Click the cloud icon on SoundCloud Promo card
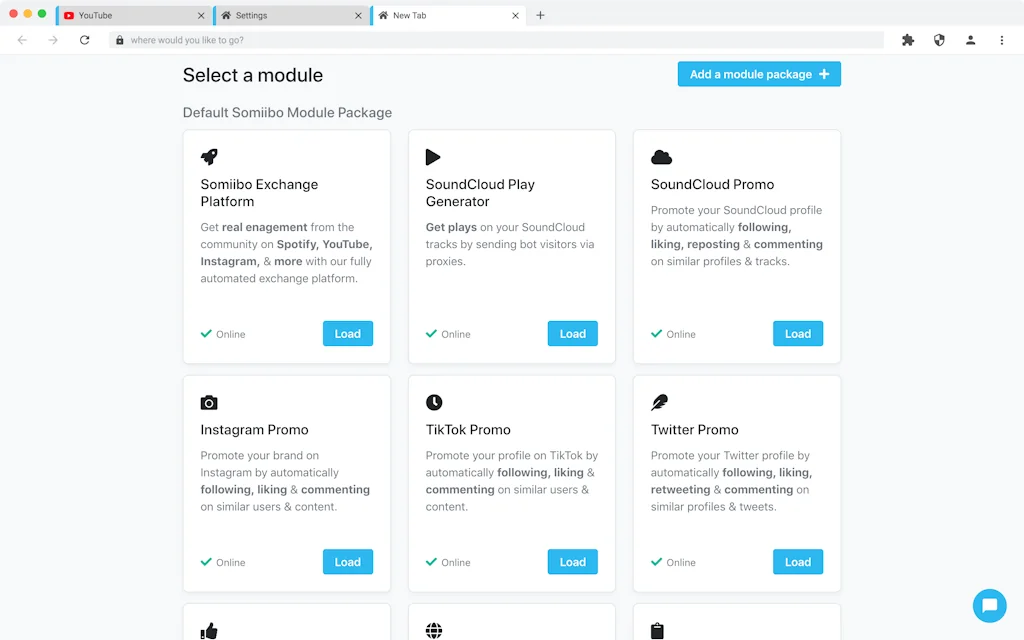 [x=659, y=156]
